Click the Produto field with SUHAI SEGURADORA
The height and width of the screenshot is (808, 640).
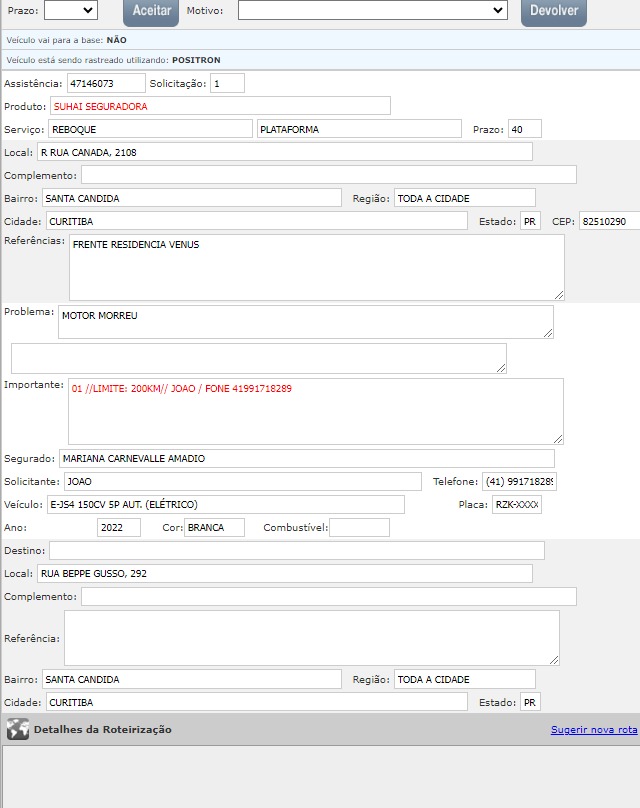[x=220, y=106]
